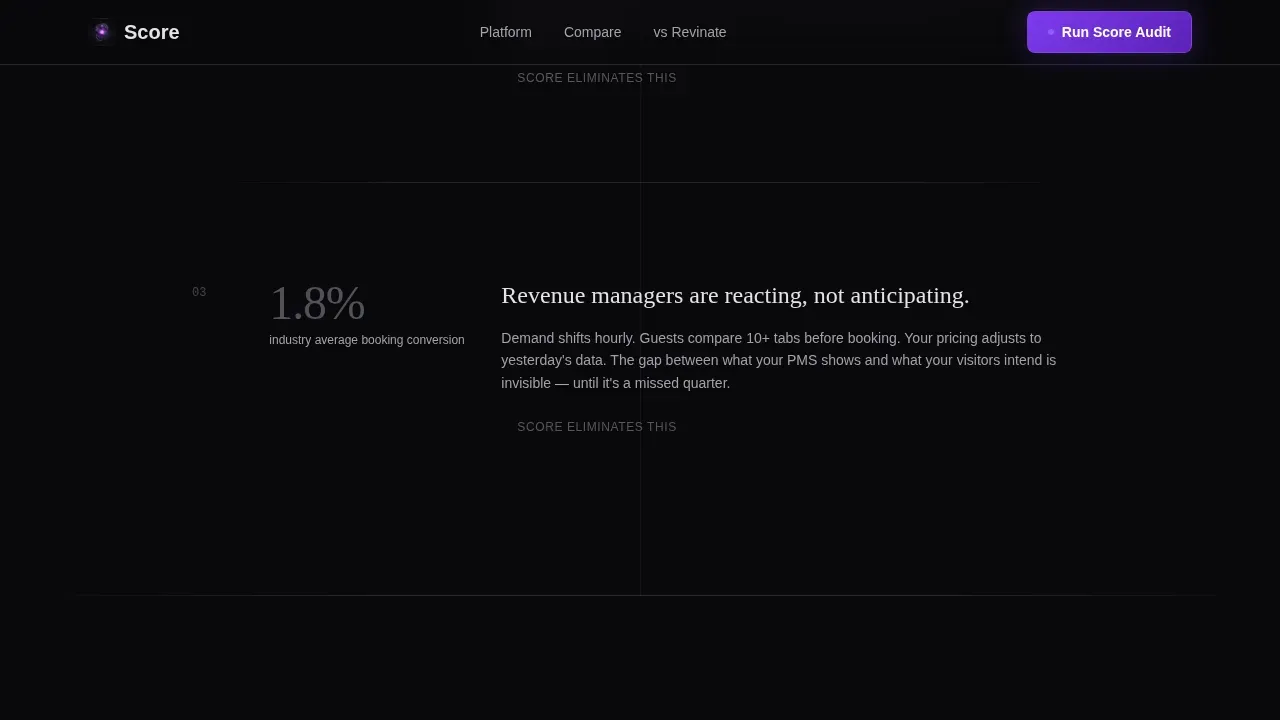Viewport: 1280px width, 720px height.
Task: Open the Platform navigation item
Action: click(506, 32)
